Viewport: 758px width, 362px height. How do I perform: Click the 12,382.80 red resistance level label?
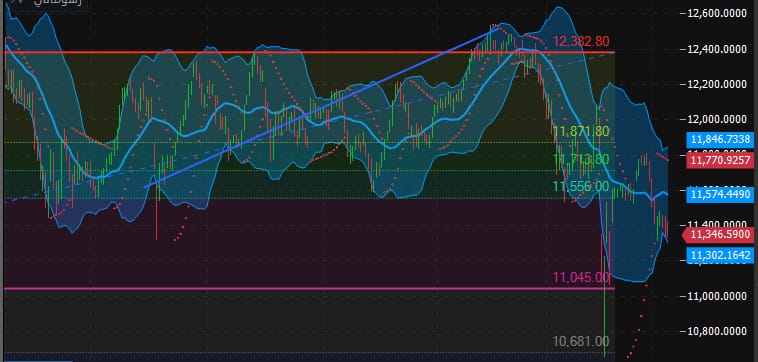pyautogui.click(x=581, y=42)
